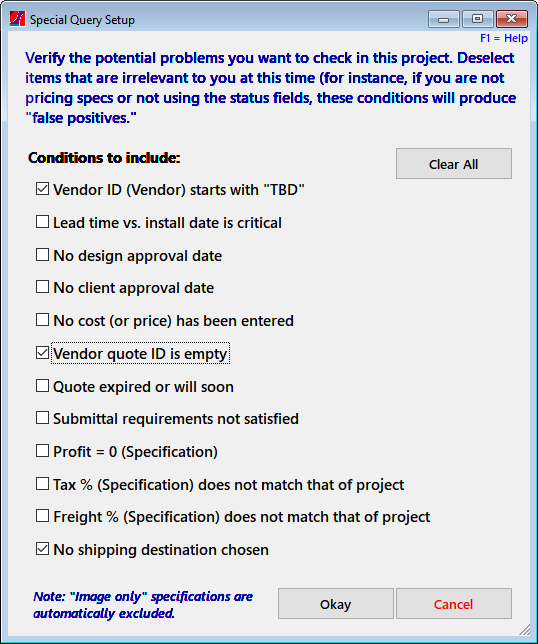Click the red Cancel button
The height and width of the screenshot is (644, 538).
click(x=454, y=604)
